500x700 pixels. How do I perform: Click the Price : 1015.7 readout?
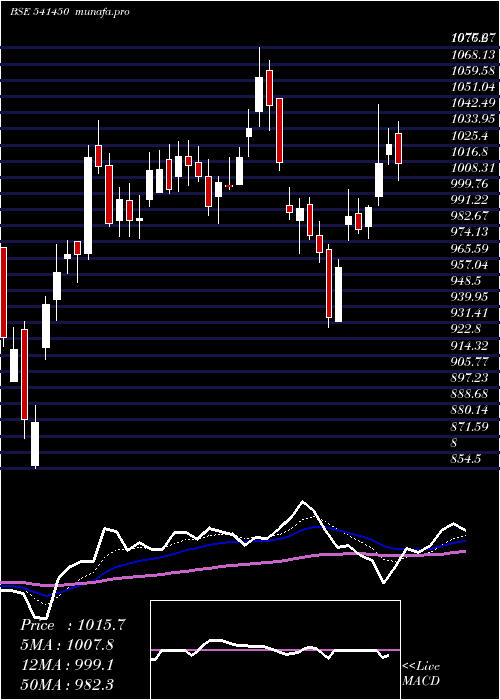[72, 625]
